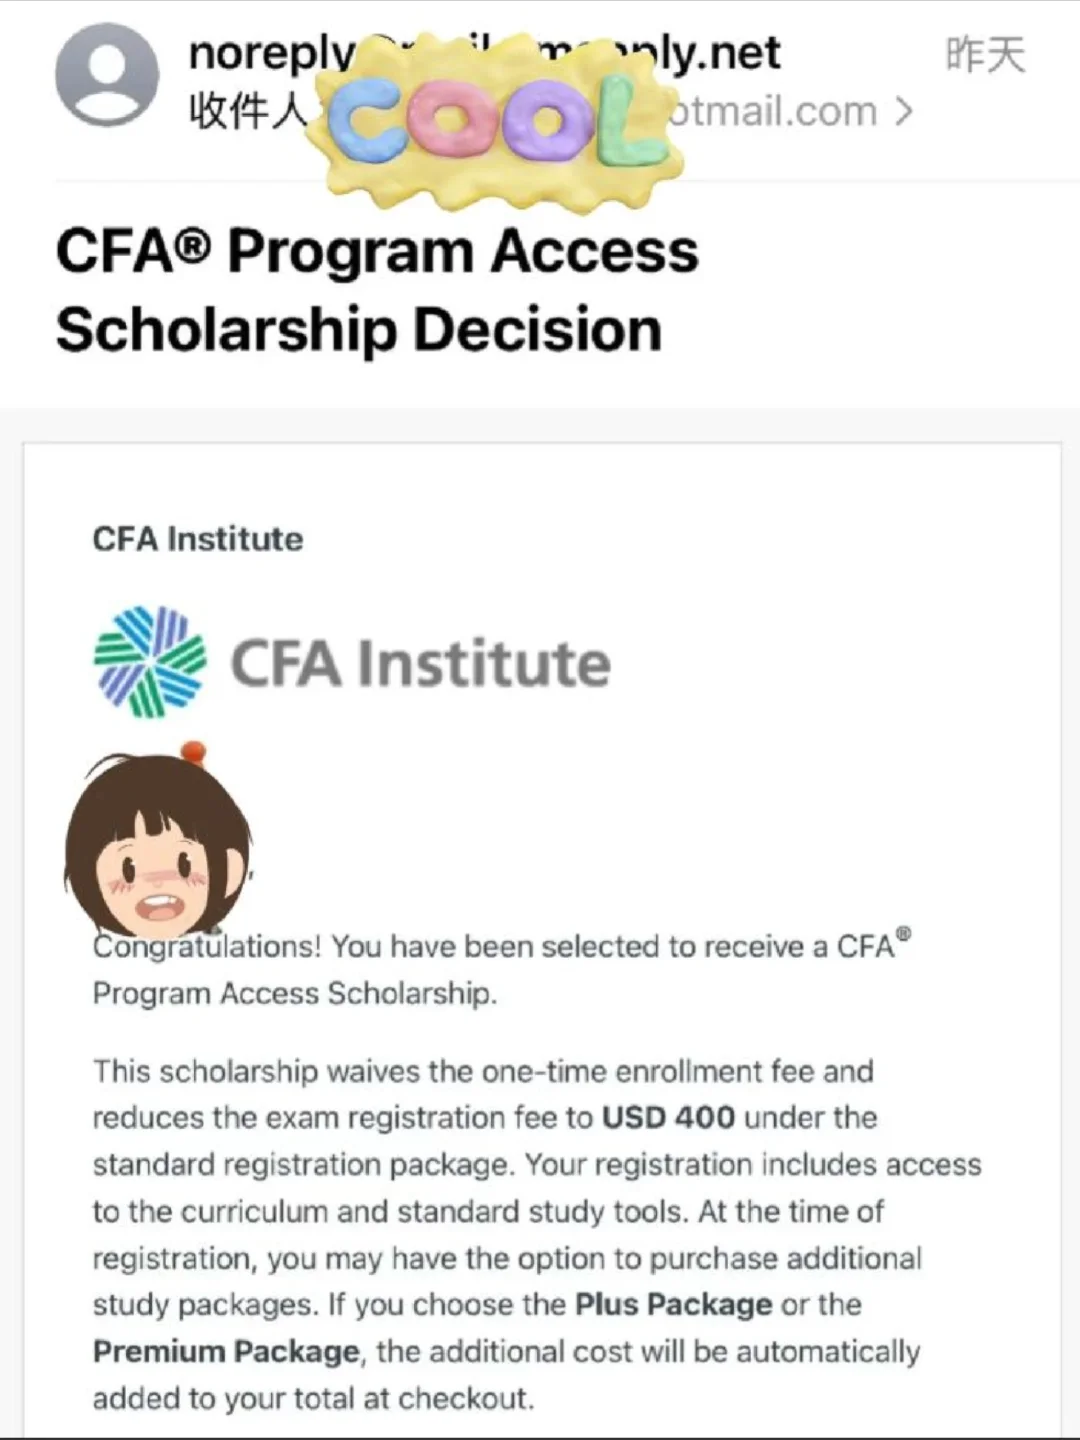Tap the 'added to your total at checkout' line

coord(313,1398)
